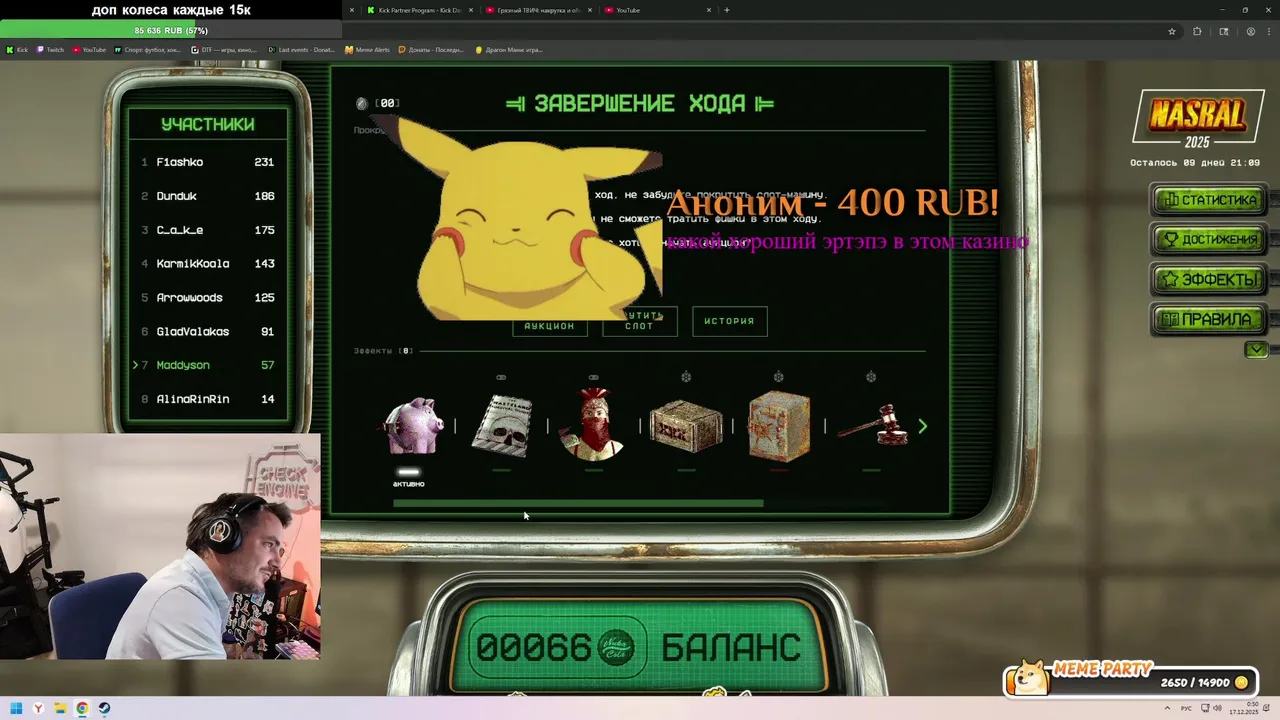
Task: Select participant F1ashko in the list
Action: point(207,162)
